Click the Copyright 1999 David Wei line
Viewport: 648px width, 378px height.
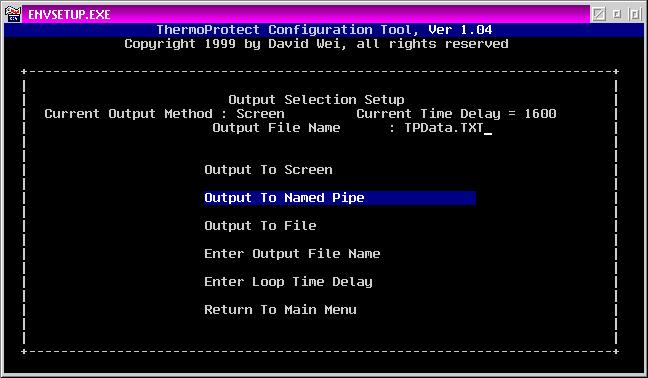(316, 44)
